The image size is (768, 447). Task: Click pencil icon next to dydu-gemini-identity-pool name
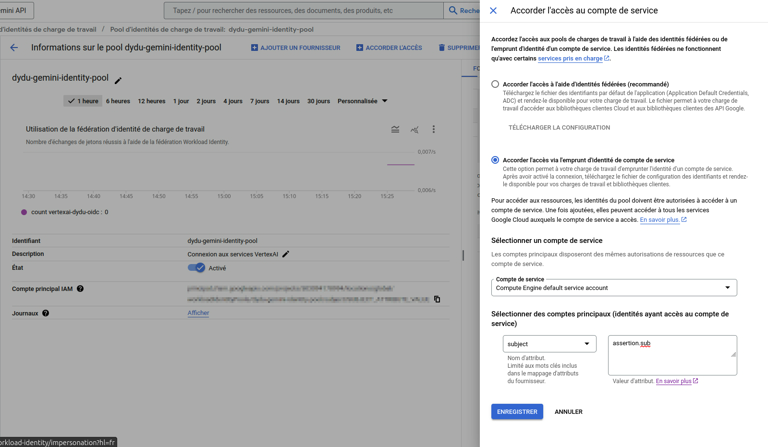pos(118,80)
